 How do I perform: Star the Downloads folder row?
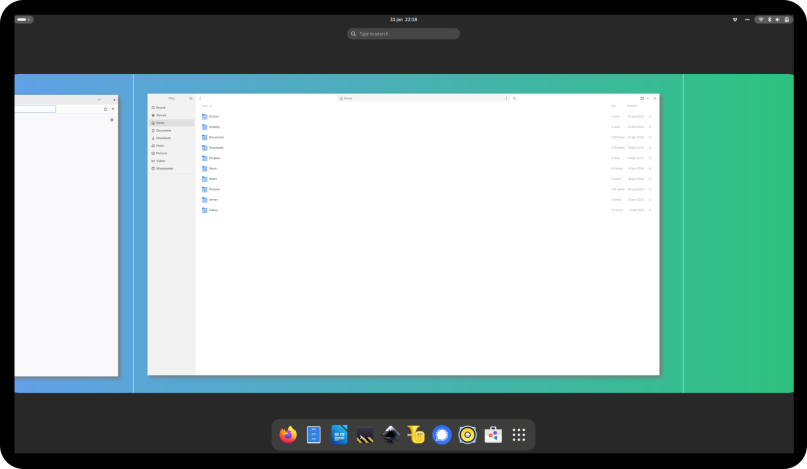tap(650, 148)
